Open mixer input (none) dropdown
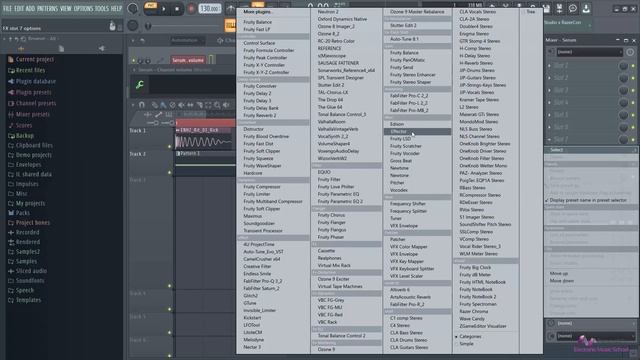This screenshot has width=640, height=360. tap(589, 52)
